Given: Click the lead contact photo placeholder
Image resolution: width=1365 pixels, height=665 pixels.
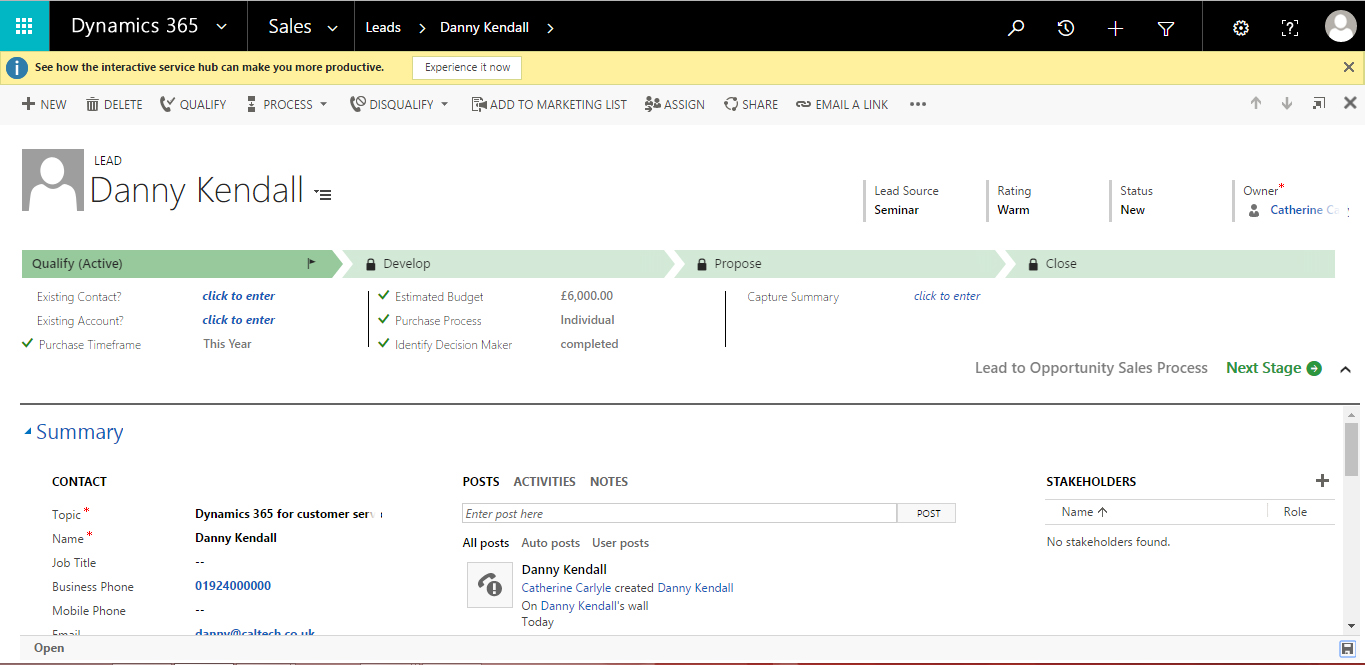Looking at the screenshot, I should click(x=52, y=180).
